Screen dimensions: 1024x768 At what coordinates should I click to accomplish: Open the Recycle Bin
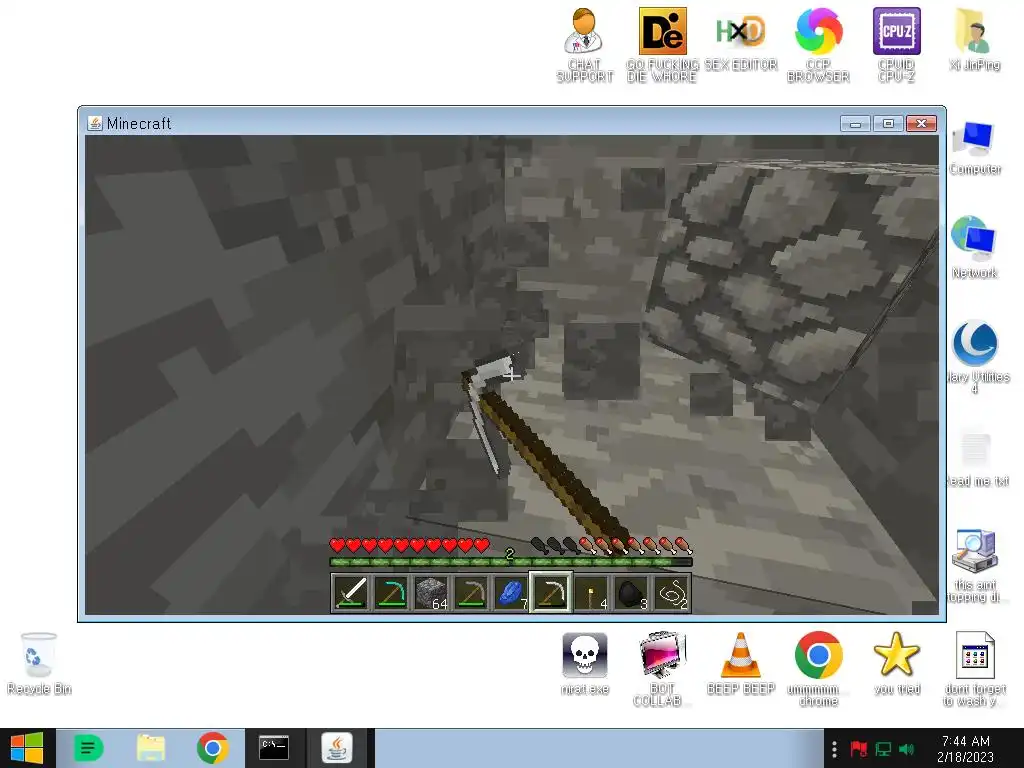[x=39, y=663]
